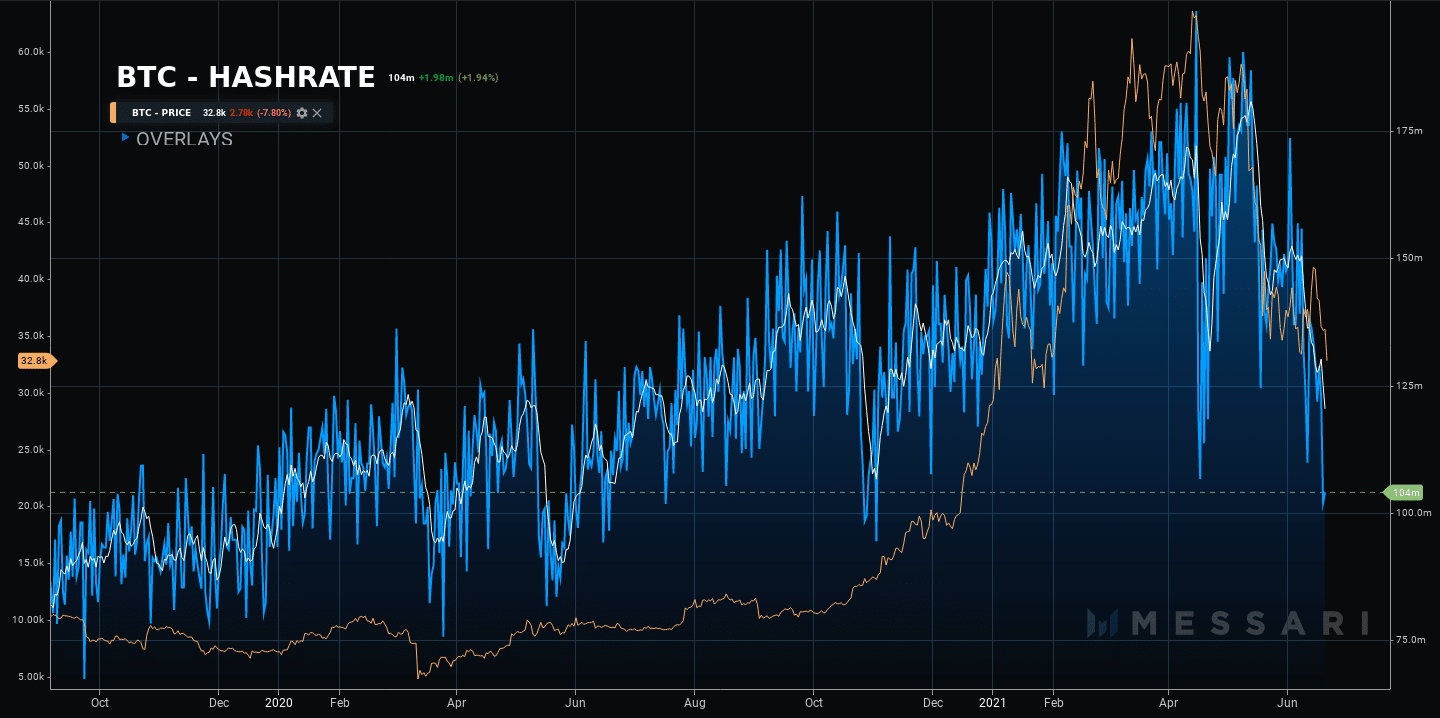The image size is (1440, 718).
Task: Click the BTC - HASHRATE chart title
Action: pos(244,75)
